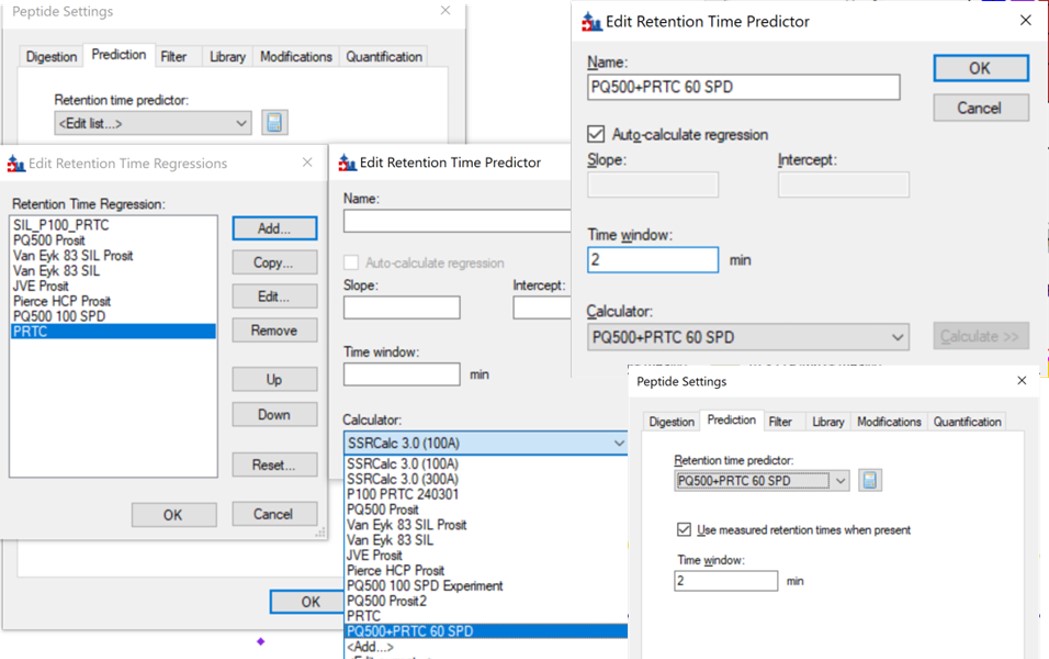Screen dimensions: 1049x659
Task: Move selected regression with the Up button
Action: point(274,379)
